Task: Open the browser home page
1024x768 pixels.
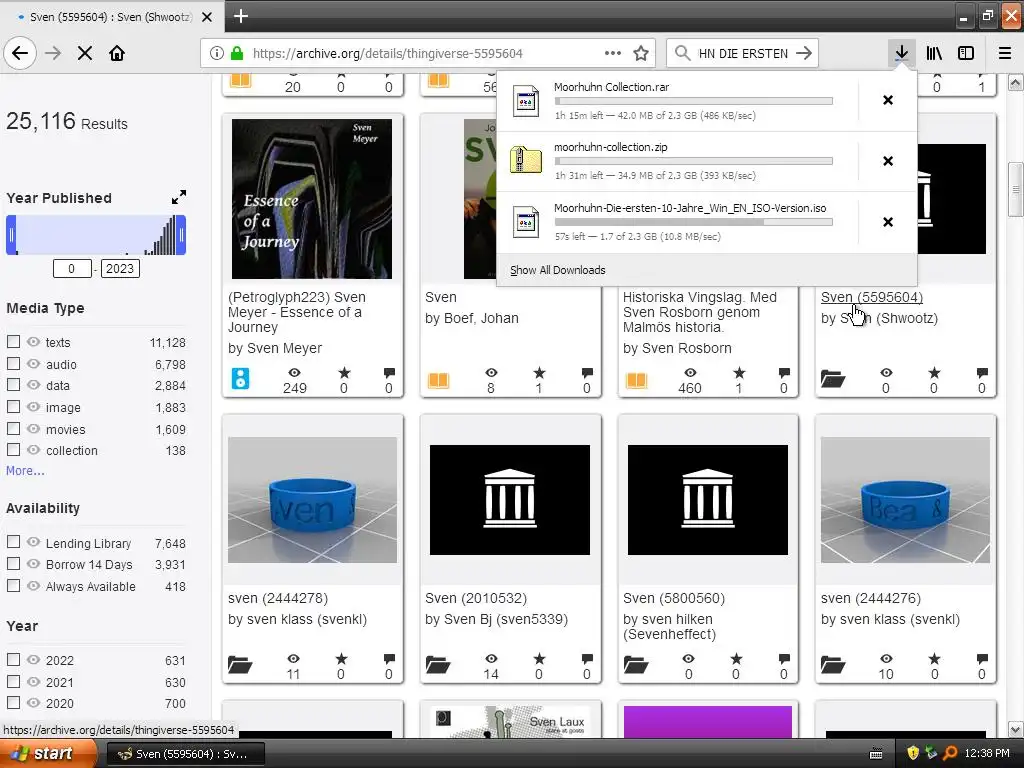Action: [x=117, y=53]
